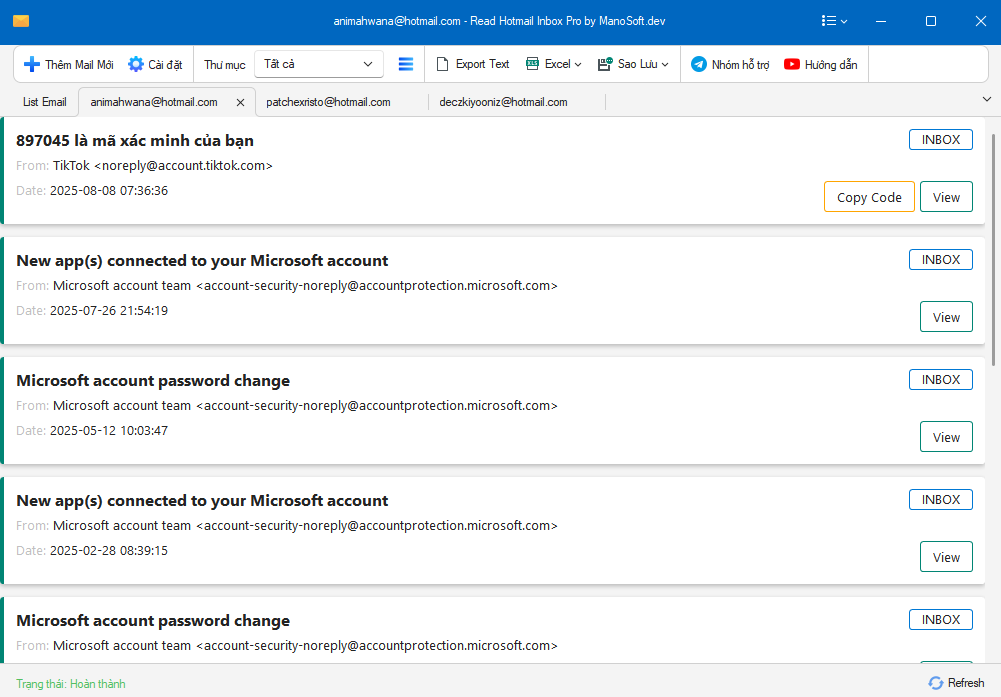
Task: Select the date 2025-08-08 07:36:36
Action: (109, 191)
